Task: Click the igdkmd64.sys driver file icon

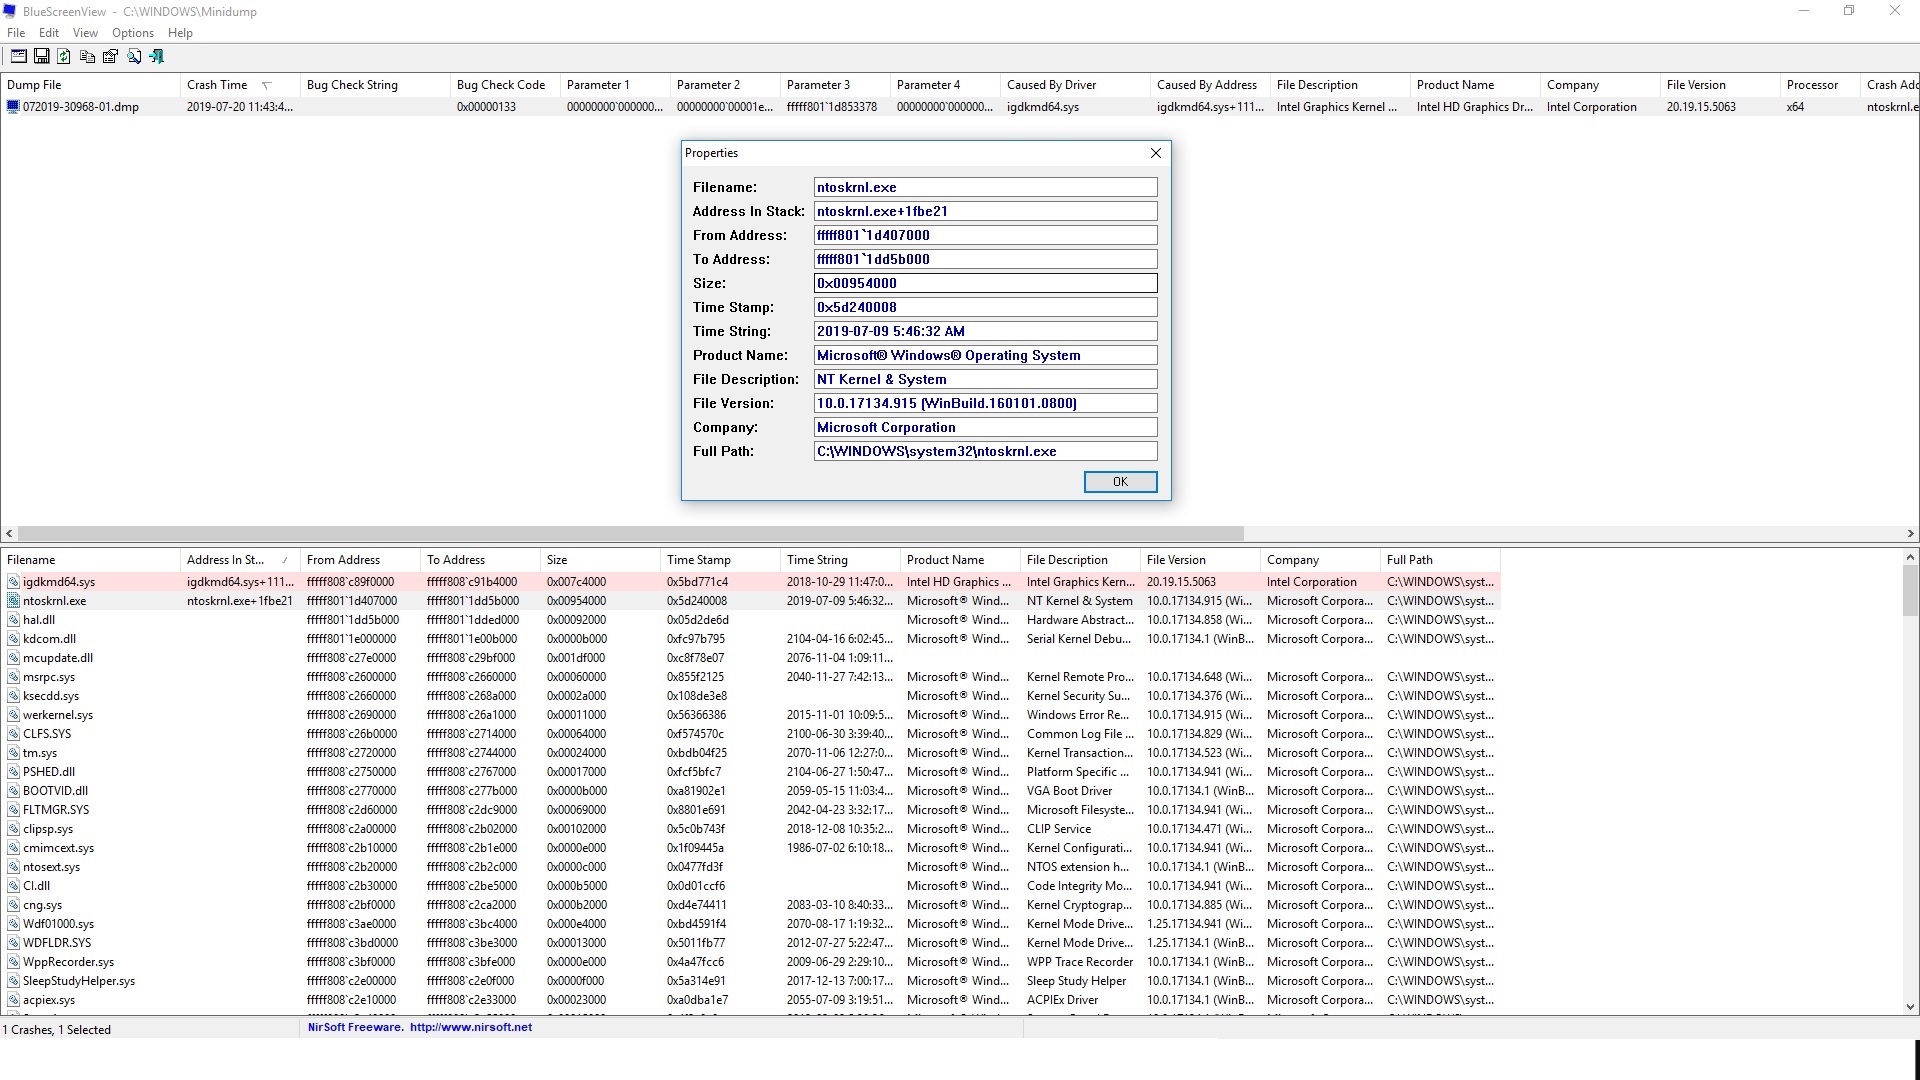Action: click(13, 582)
